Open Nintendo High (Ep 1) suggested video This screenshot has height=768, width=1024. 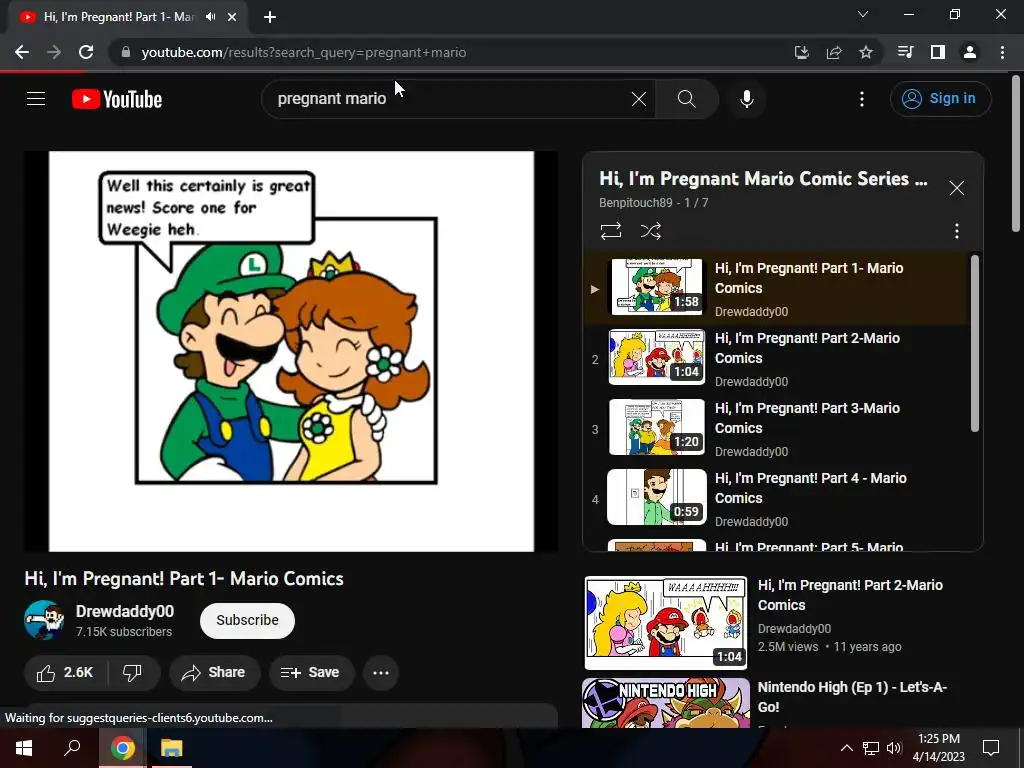(x=852, y=697)
